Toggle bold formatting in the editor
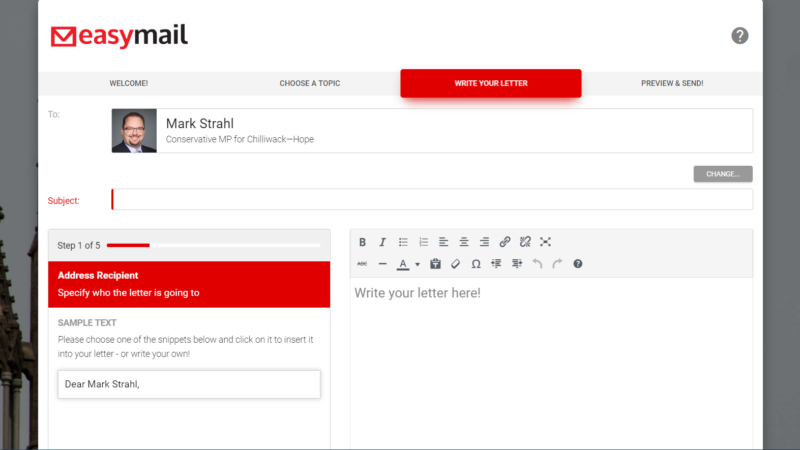The image size is (800, 450). (362, 242)
